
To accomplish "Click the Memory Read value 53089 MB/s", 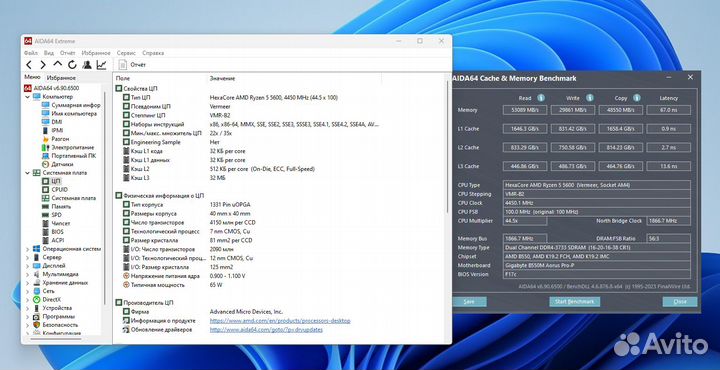I will coord(525,110).
